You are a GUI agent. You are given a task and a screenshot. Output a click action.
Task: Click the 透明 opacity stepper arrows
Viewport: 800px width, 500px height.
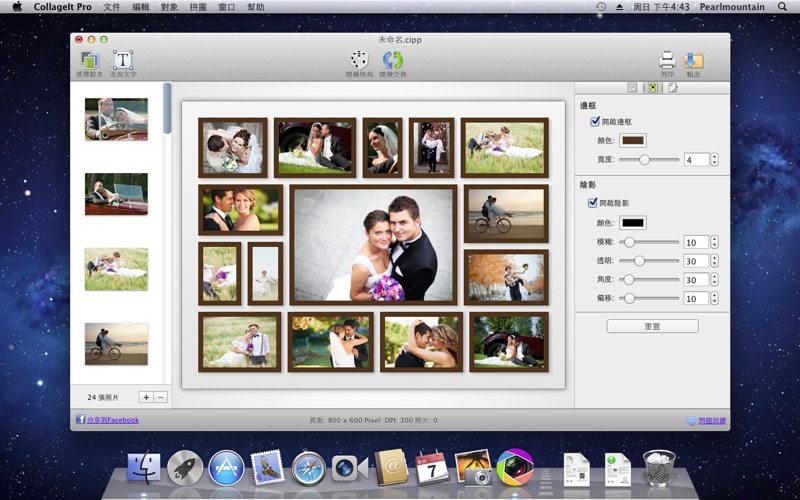coord(714,261)
